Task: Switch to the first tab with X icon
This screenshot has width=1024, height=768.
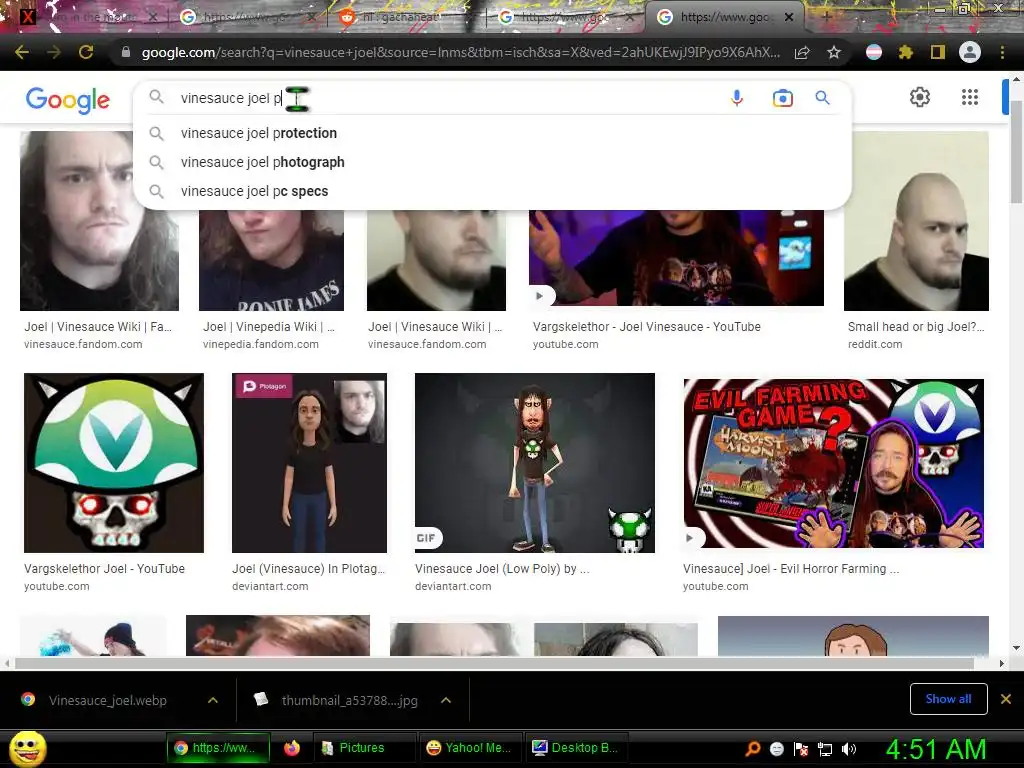Action: 89,17
